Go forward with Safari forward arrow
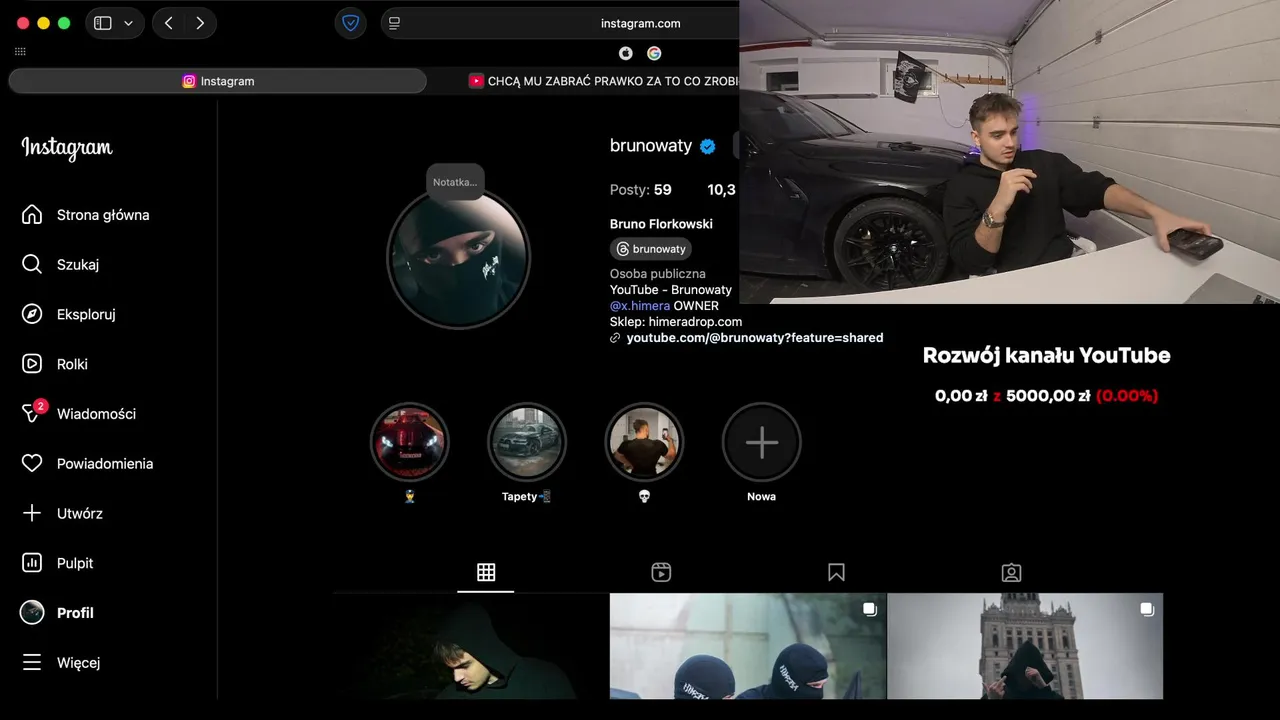This screenshot has height=720, width=1280. click(x=200, y=23)
